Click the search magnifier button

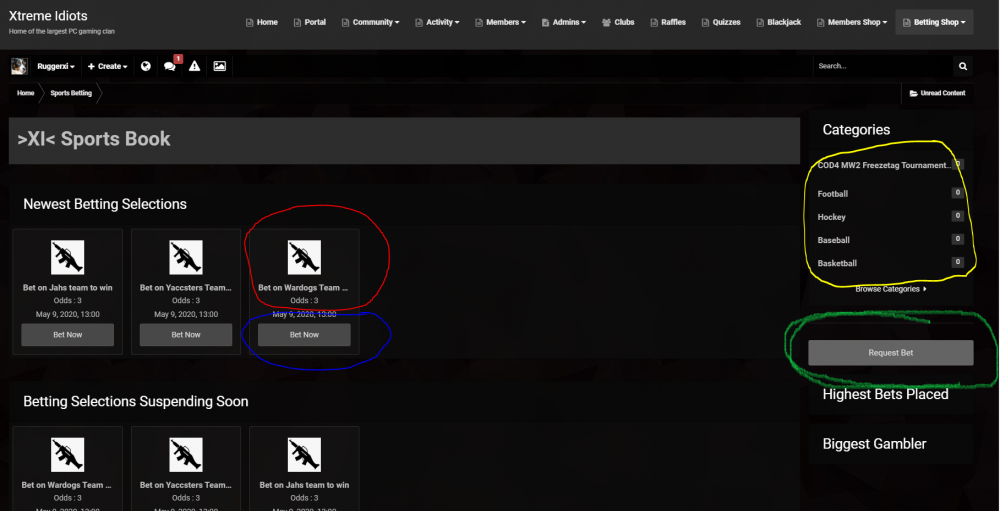tap(963, 66)
